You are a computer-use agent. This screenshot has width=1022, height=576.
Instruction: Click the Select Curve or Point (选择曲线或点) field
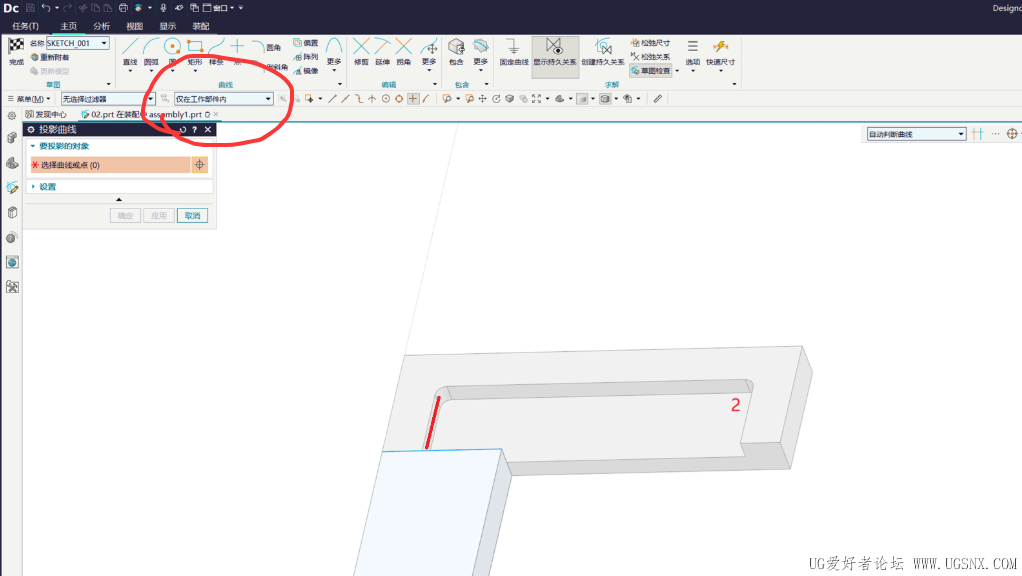click(x=110, y=165)
